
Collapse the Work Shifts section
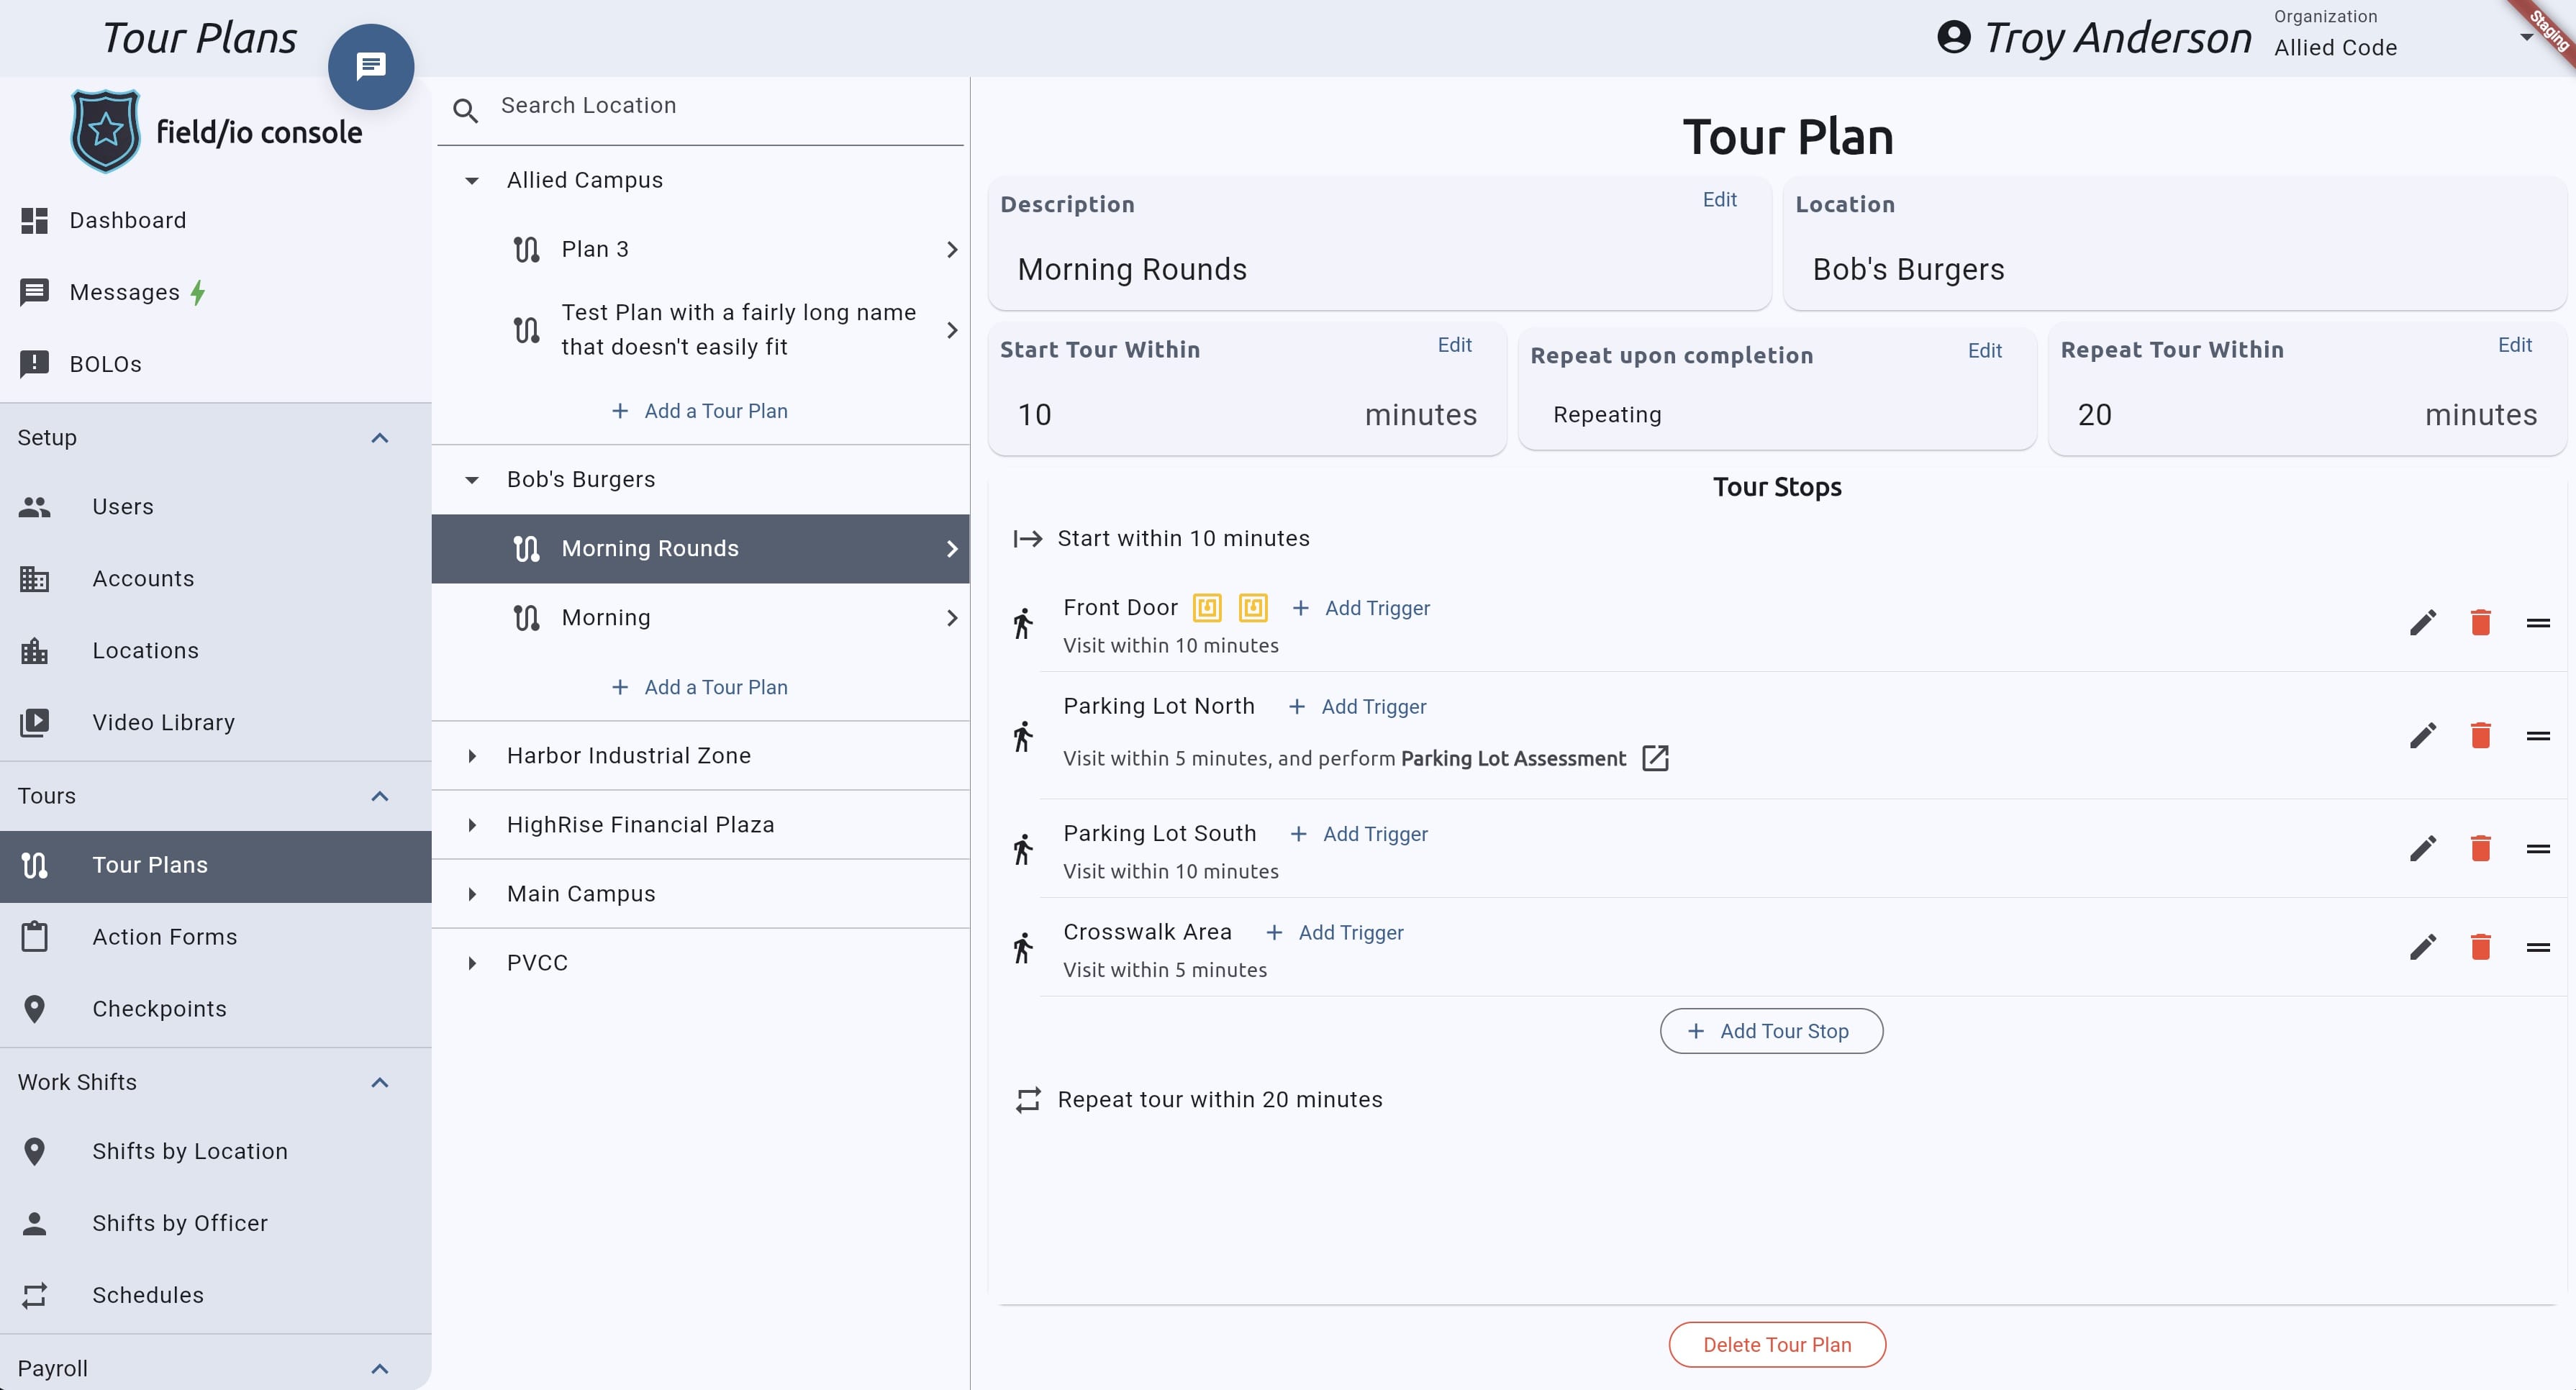(x=380, y=1083)
